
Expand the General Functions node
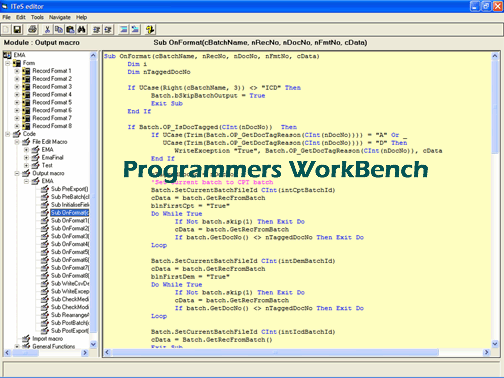pyautogui.click(x=17, y=347)
